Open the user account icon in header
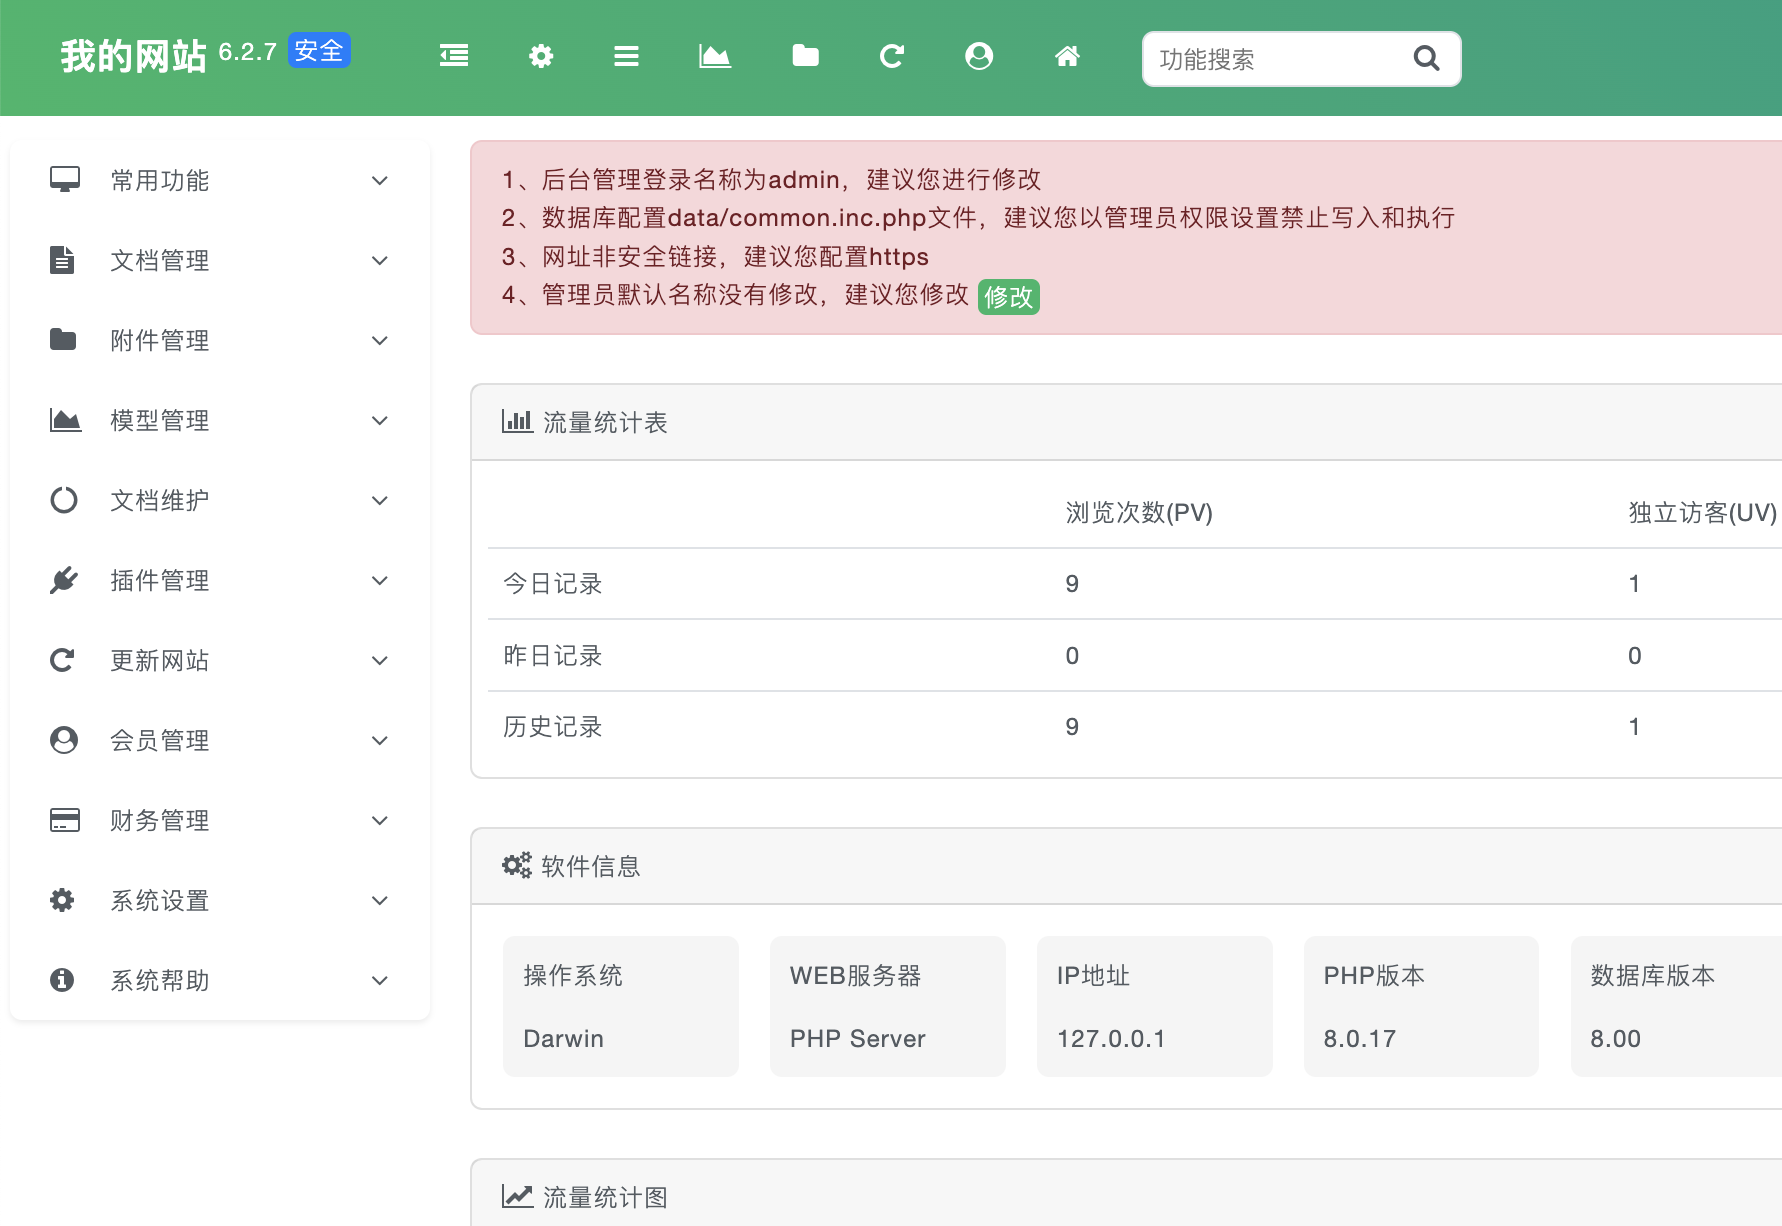 pos(979,56)
